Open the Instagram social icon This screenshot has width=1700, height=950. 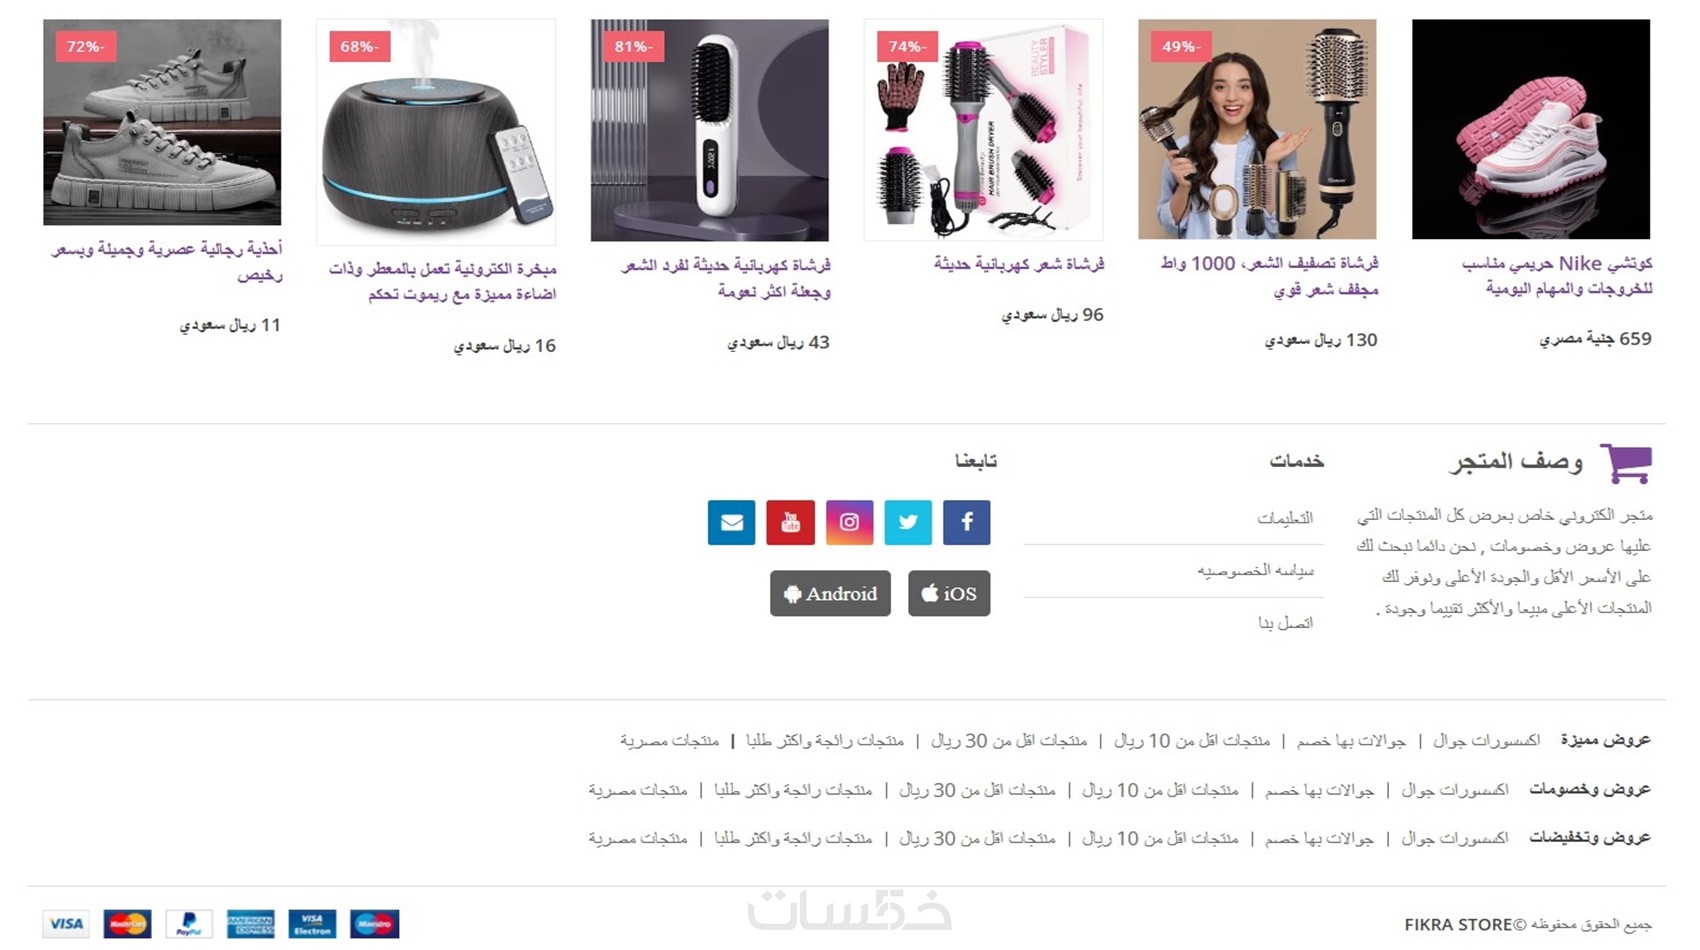tap(849, 522)
